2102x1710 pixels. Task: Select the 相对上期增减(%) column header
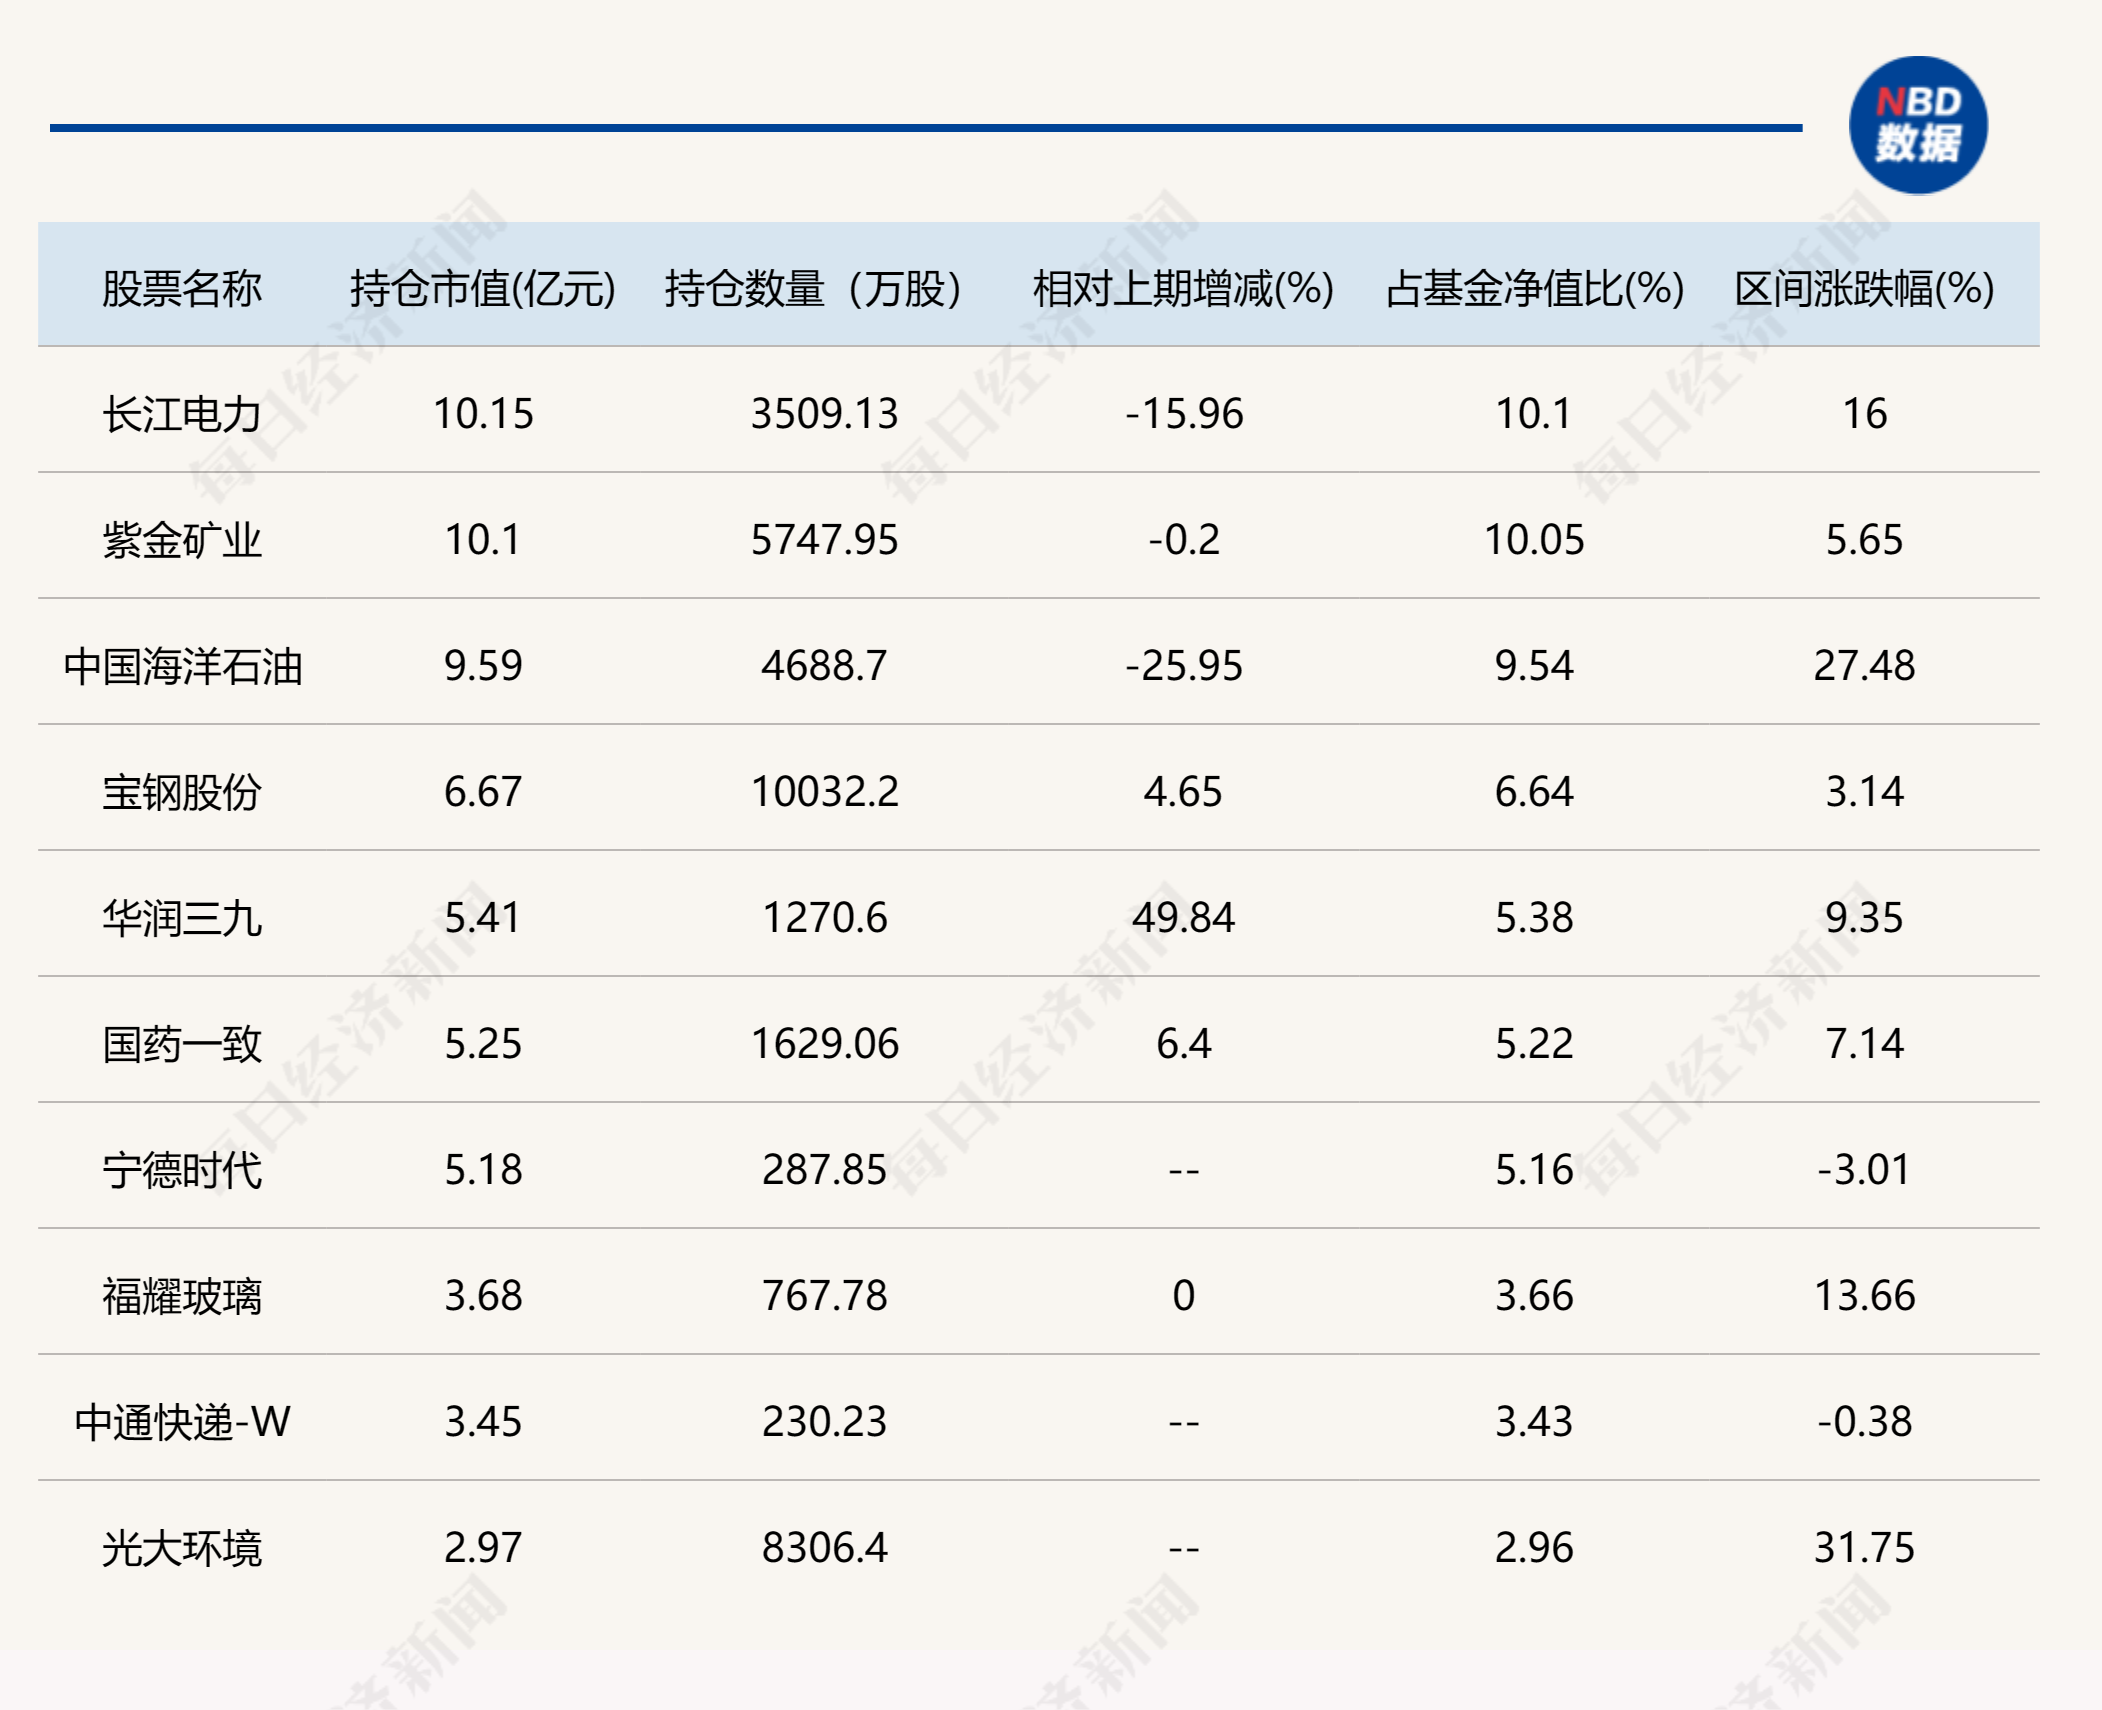pos(1183,289)
